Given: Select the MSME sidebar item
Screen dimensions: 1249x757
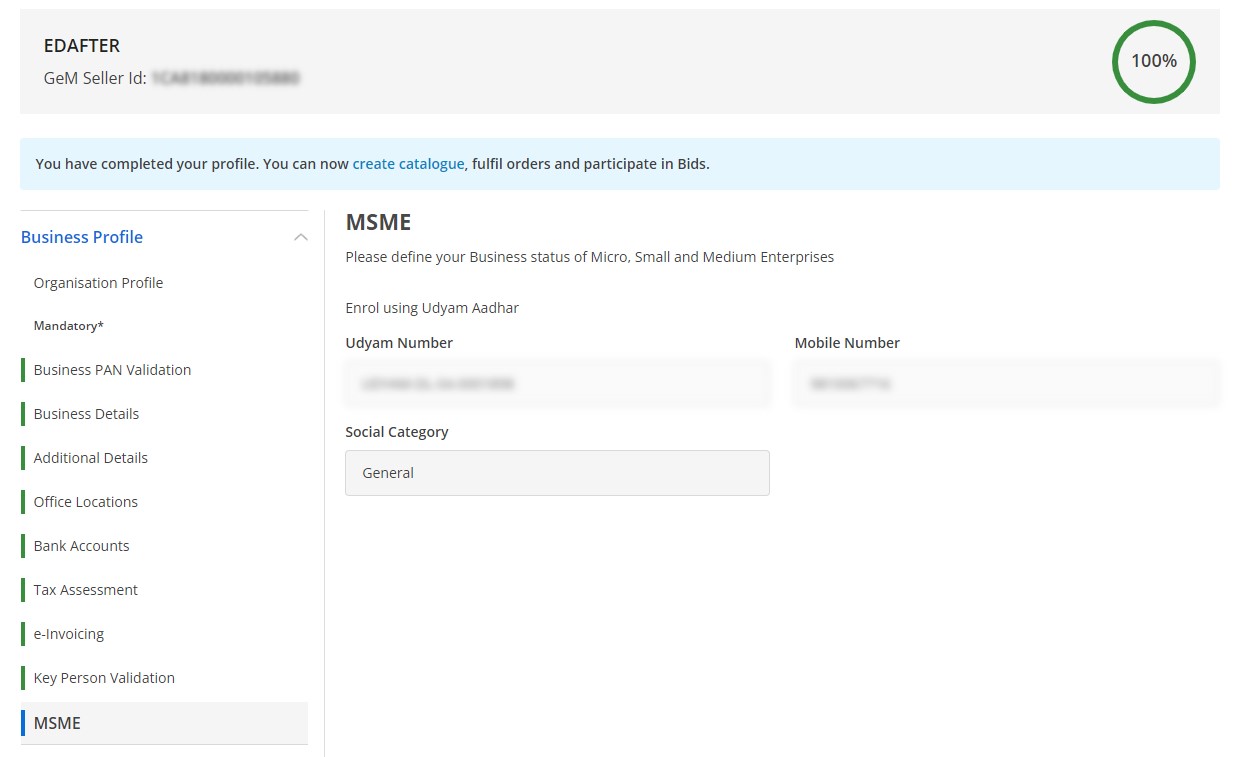Looking at the screenshot, I should click(x=57, y=723).
